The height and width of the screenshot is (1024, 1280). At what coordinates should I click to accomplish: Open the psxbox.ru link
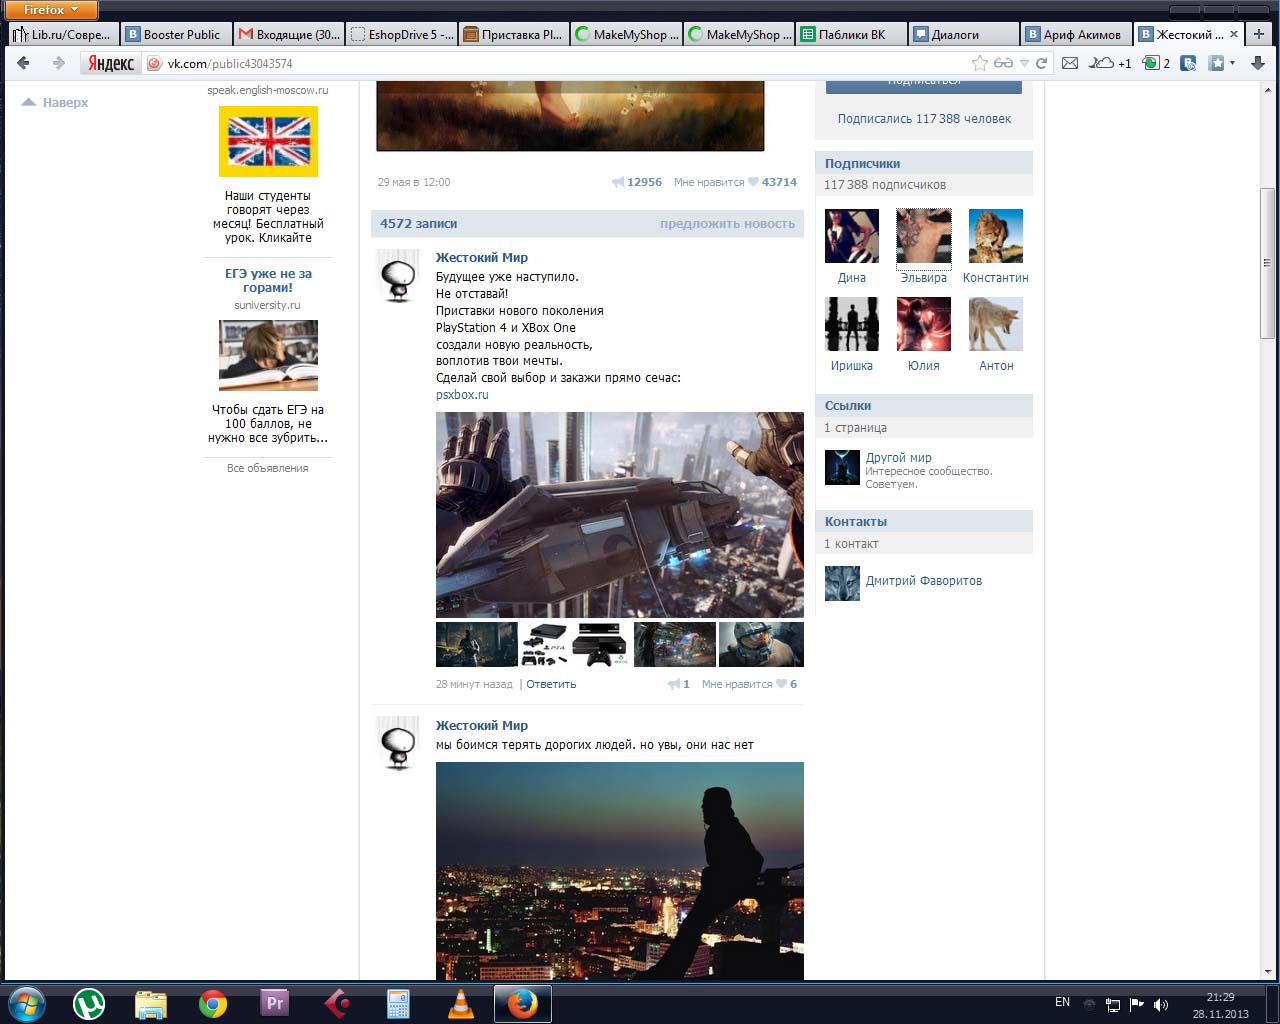(x=462, y=394)
